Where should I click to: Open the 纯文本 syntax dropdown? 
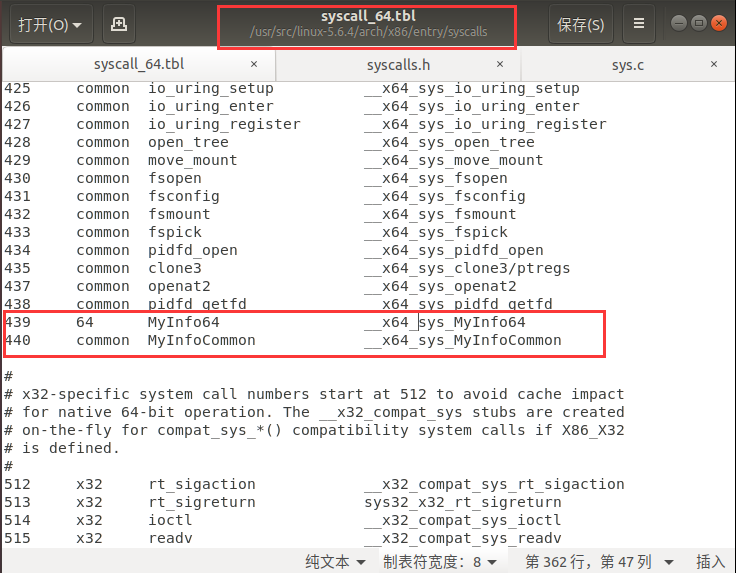(x=335, y=561)
